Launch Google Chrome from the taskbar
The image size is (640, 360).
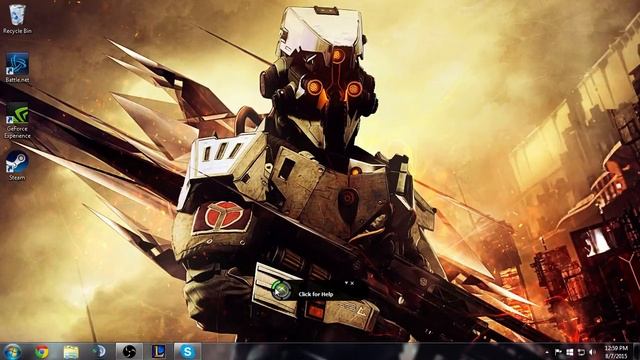tap(42, 351)
